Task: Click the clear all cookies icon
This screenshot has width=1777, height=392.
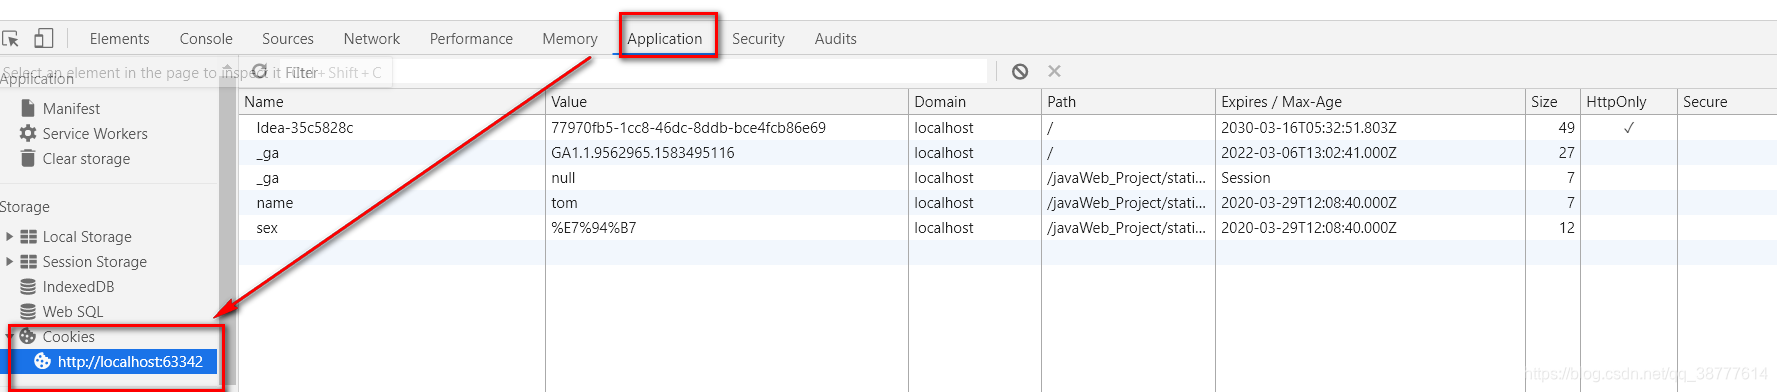Action: 1020,71
